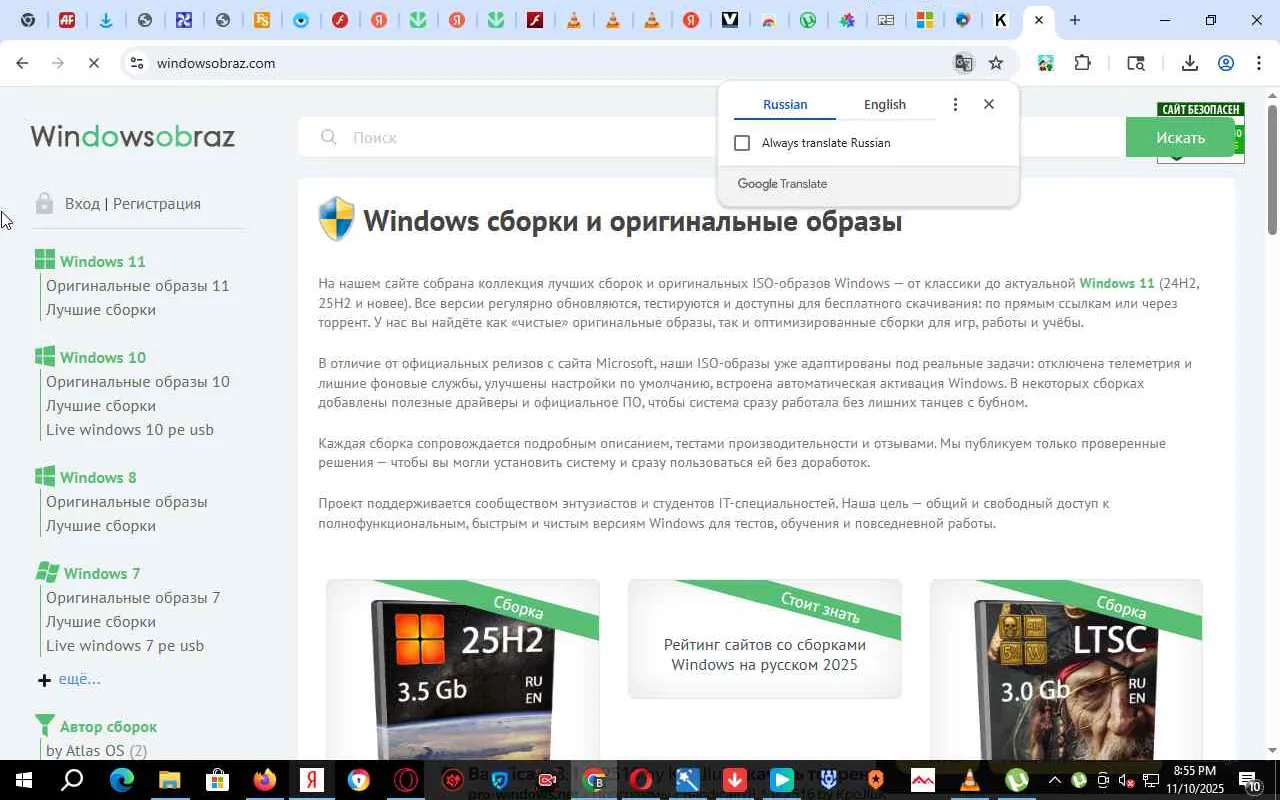Open Microsoft Store from the taskbar

click(x=217, y=780)
